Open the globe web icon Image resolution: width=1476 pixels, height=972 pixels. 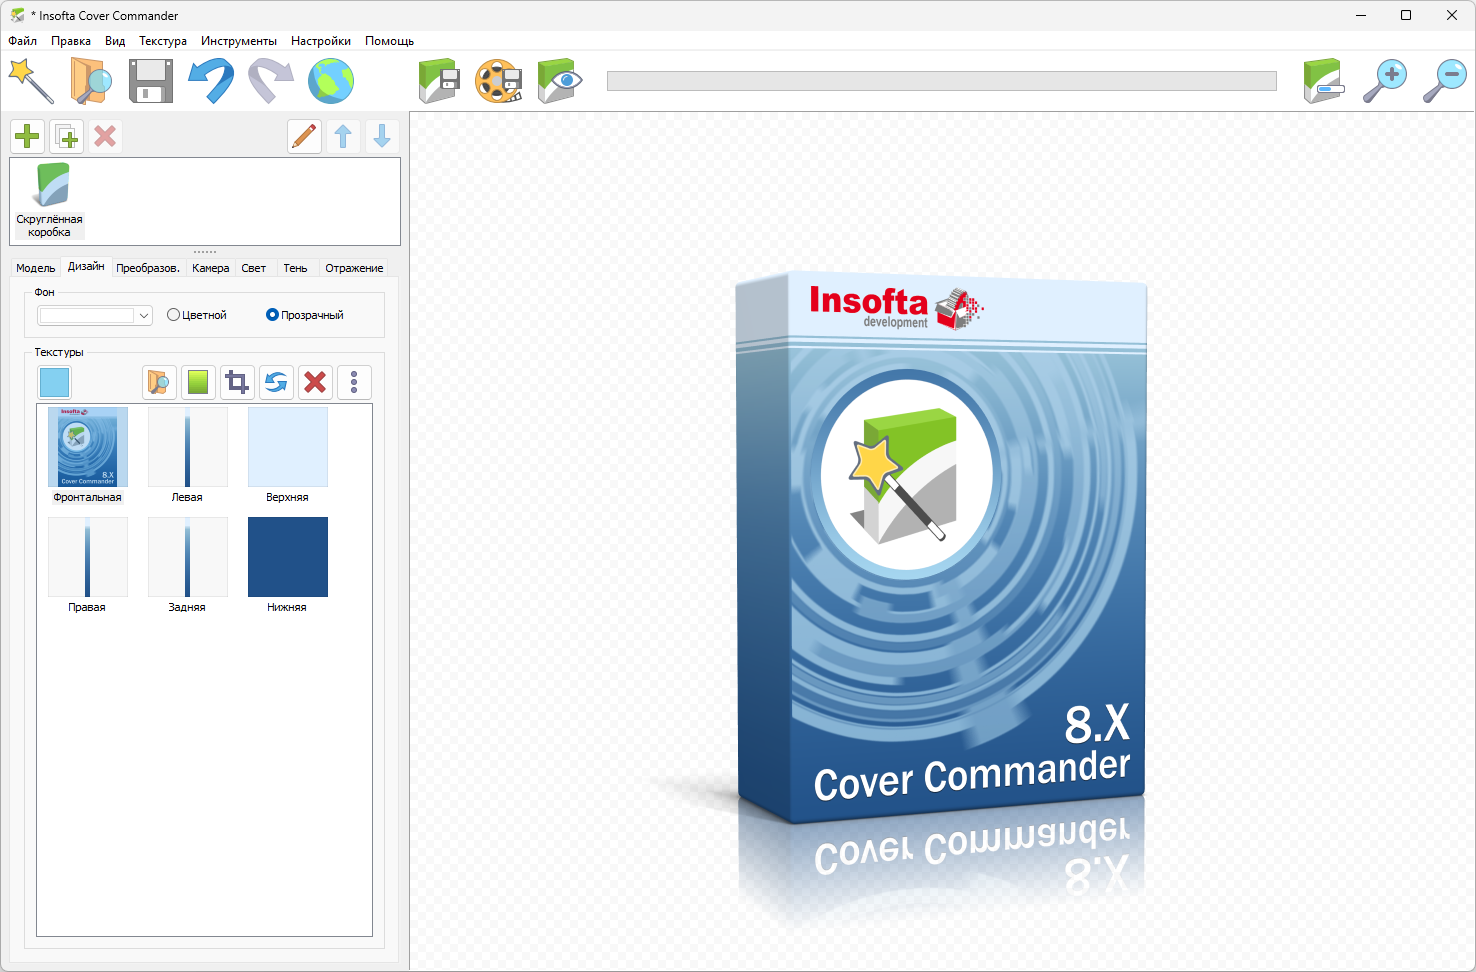click(331, 81)
